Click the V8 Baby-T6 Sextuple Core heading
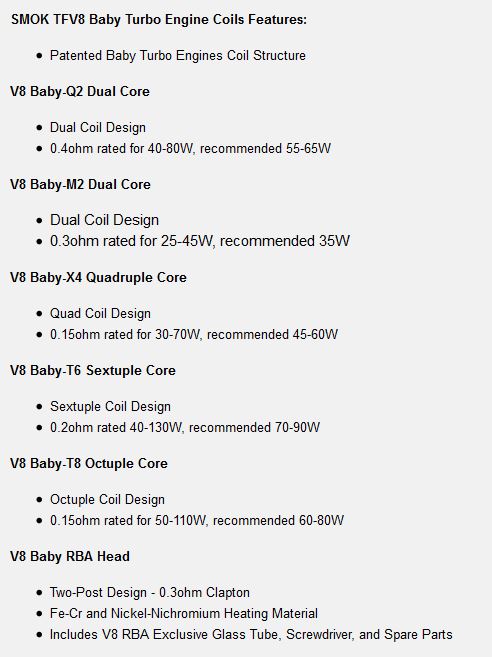Screen dimensions: 492x657 click(93, 371)
